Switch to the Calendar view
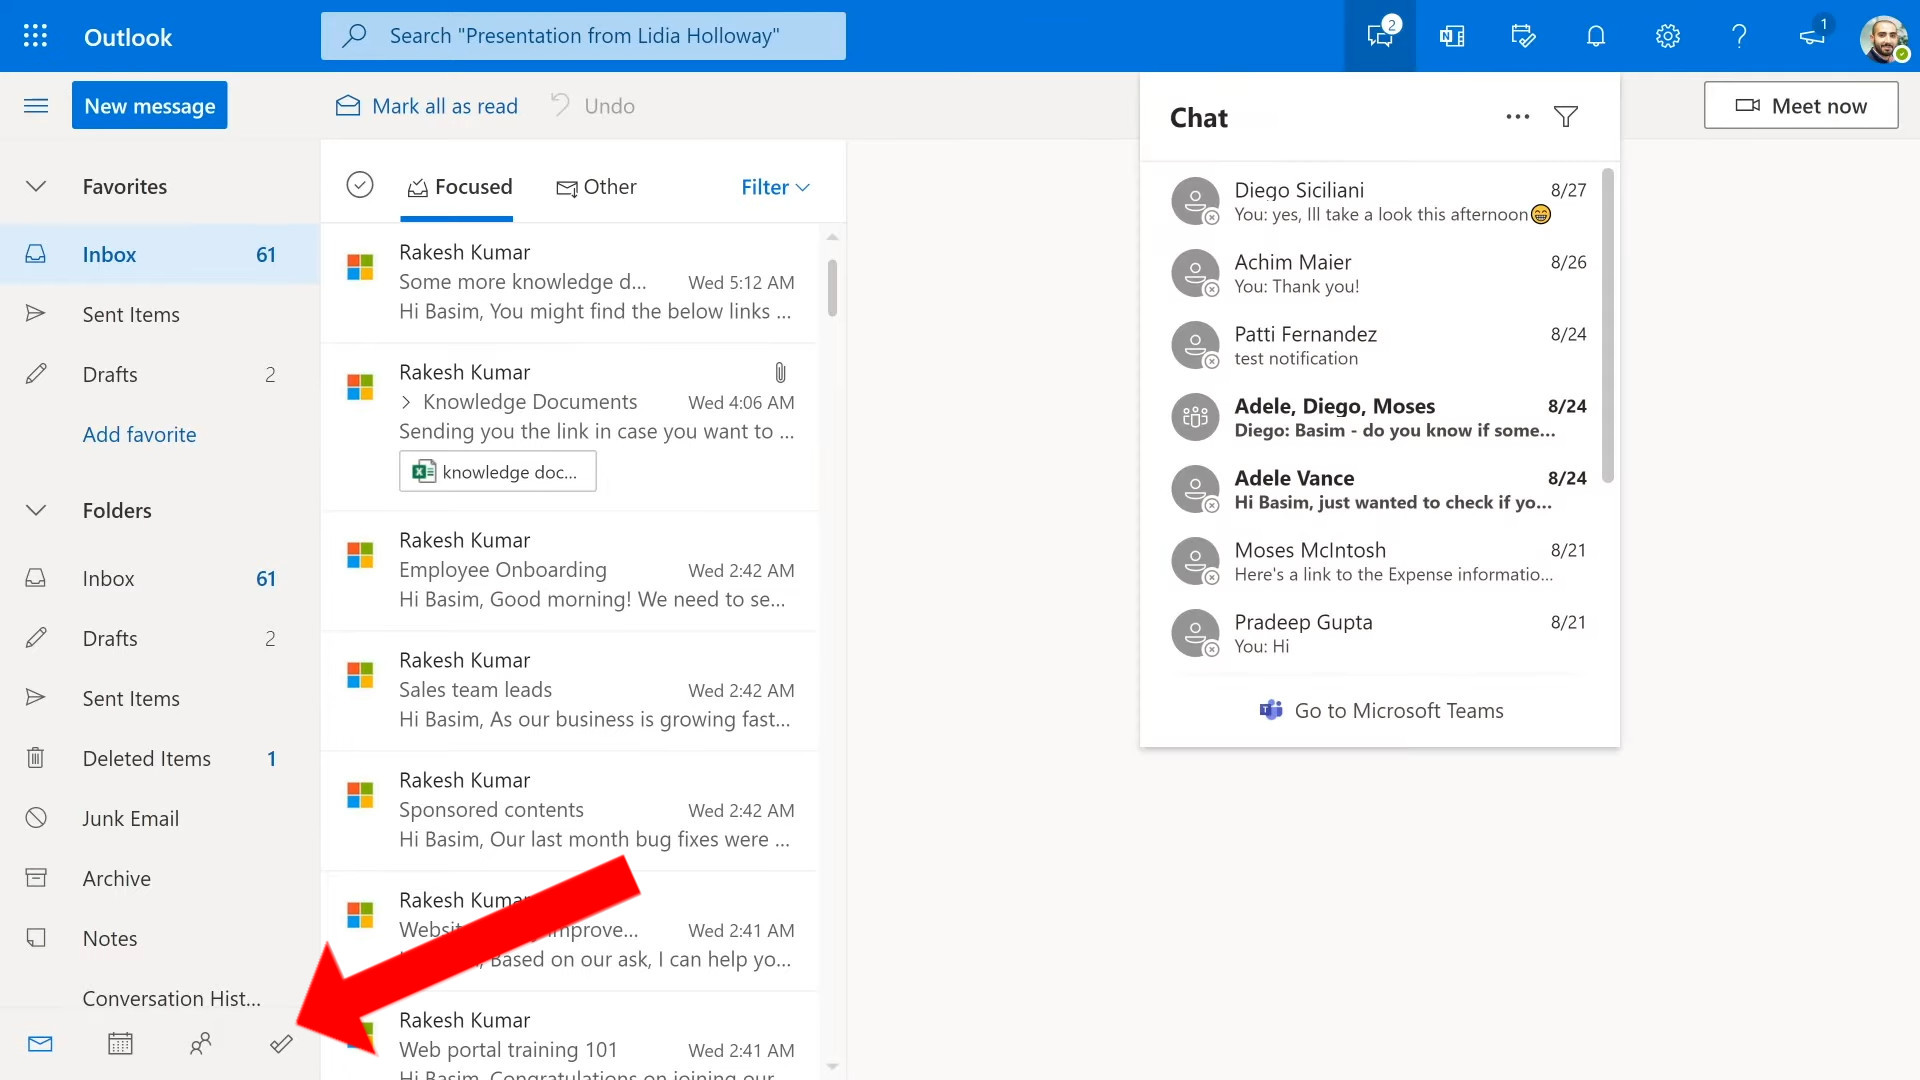This screenshot has height=1080, width=1920. [120, 1043]
